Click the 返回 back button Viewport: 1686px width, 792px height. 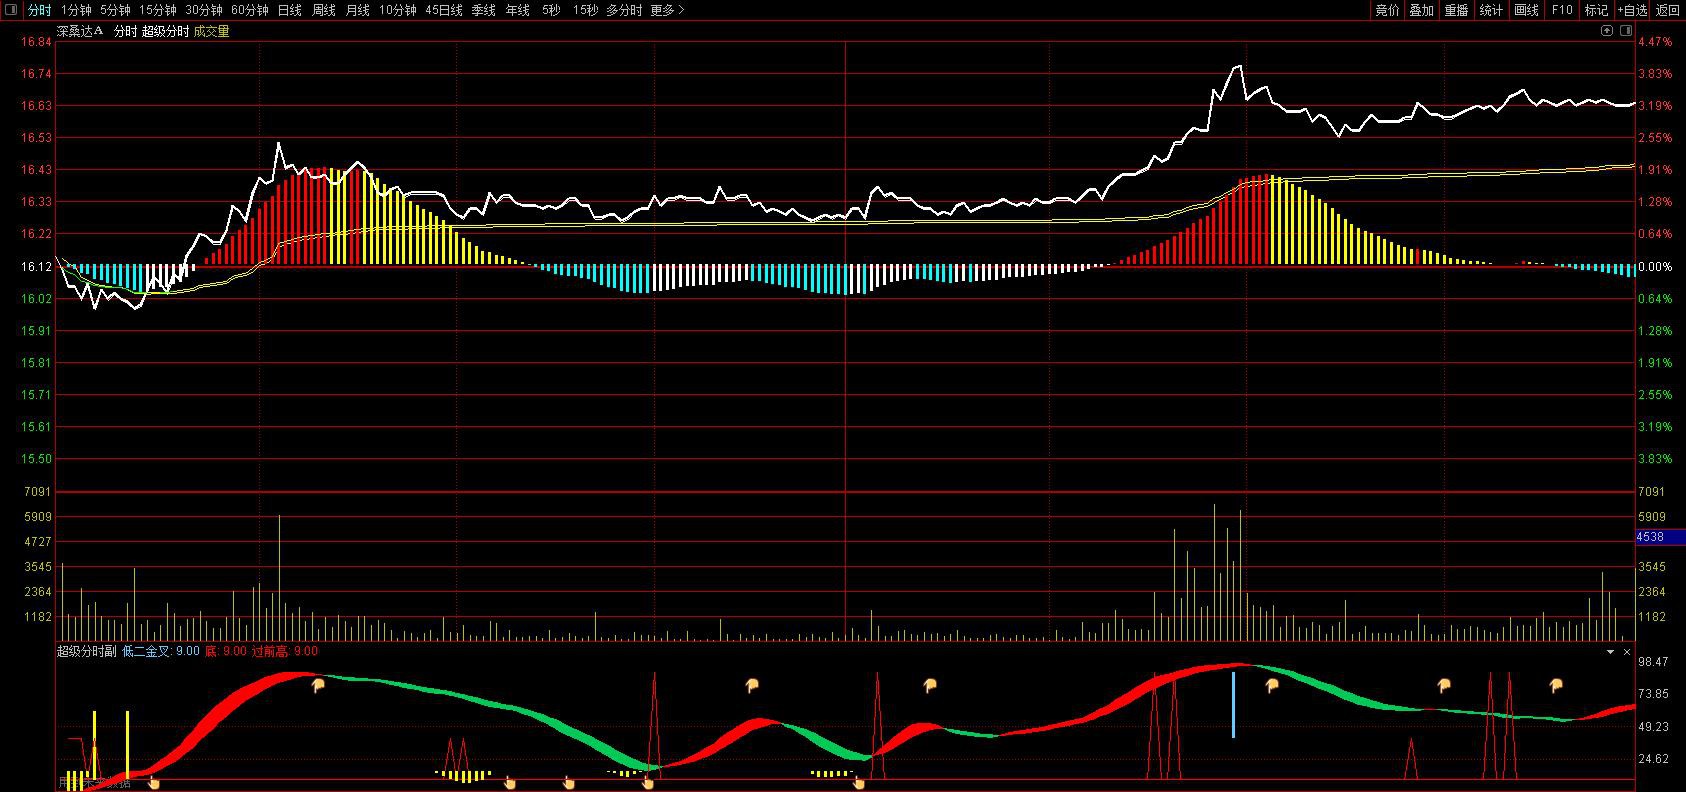coord(1668,10)
